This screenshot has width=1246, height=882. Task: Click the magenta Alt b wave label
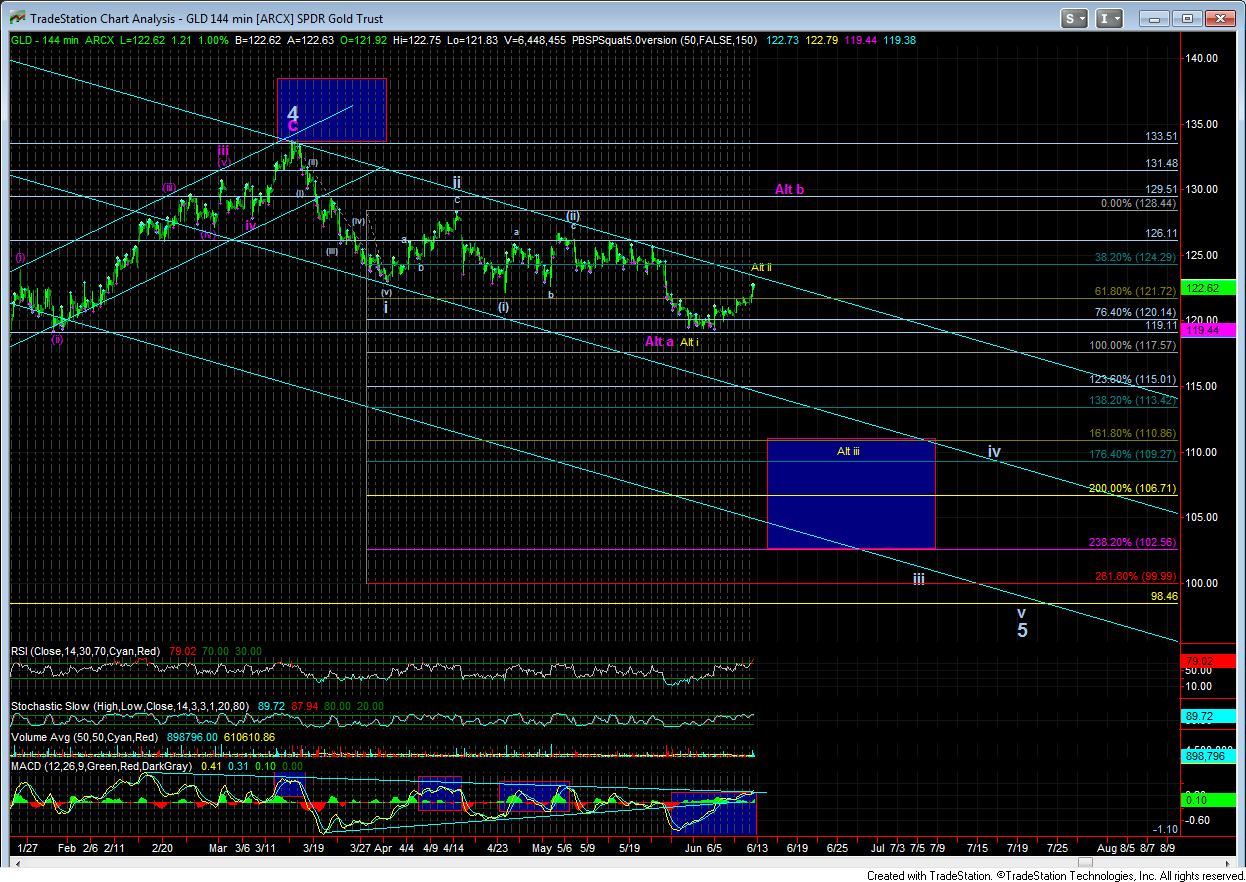[789, 189]
